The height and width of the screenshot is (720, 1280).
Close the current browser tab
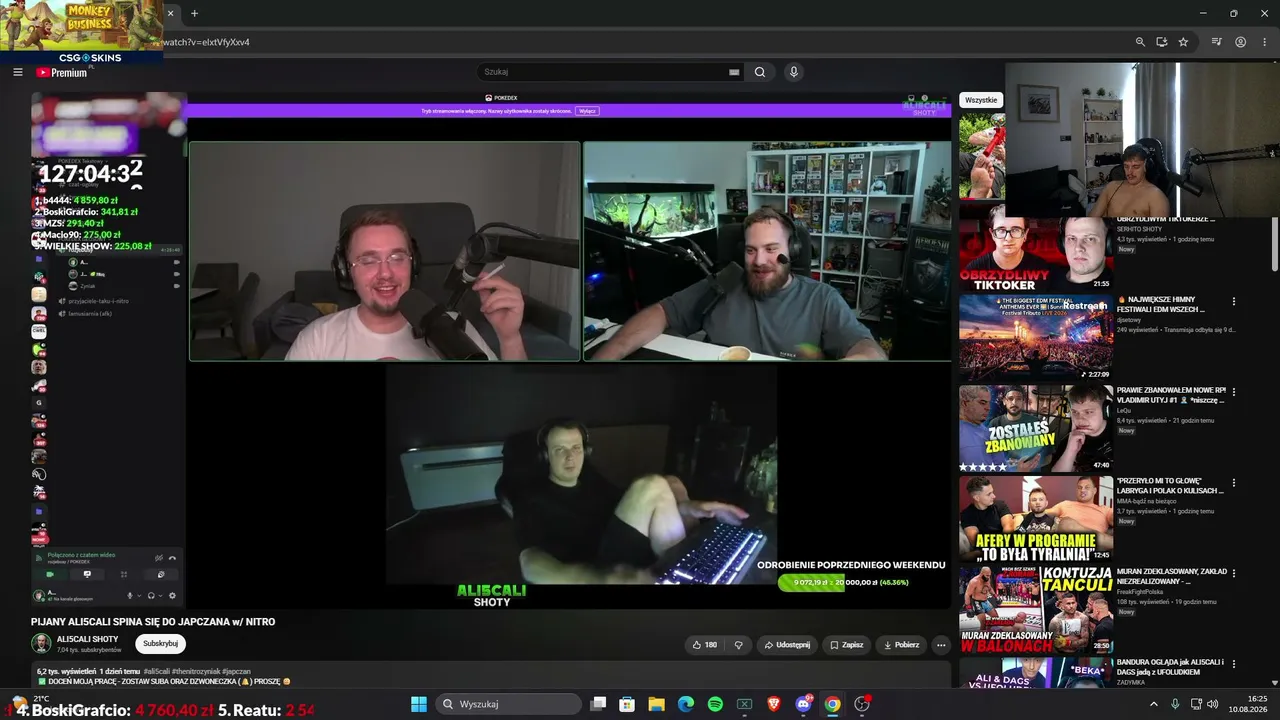(170, 13)
